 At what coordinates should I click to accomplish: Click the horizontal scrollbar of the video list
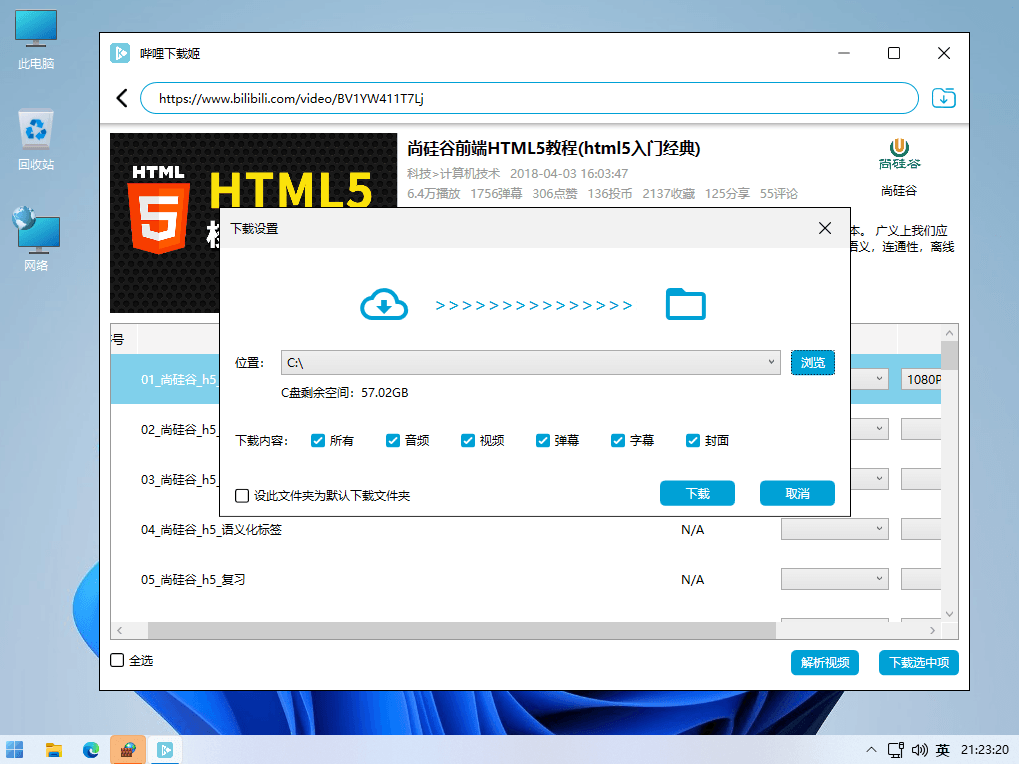click(461, 630)
